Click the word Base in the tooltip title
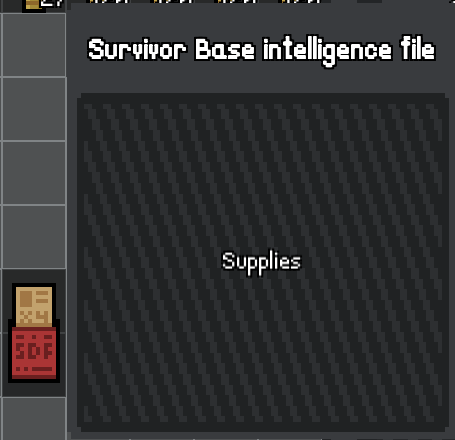 click(225, 49)
